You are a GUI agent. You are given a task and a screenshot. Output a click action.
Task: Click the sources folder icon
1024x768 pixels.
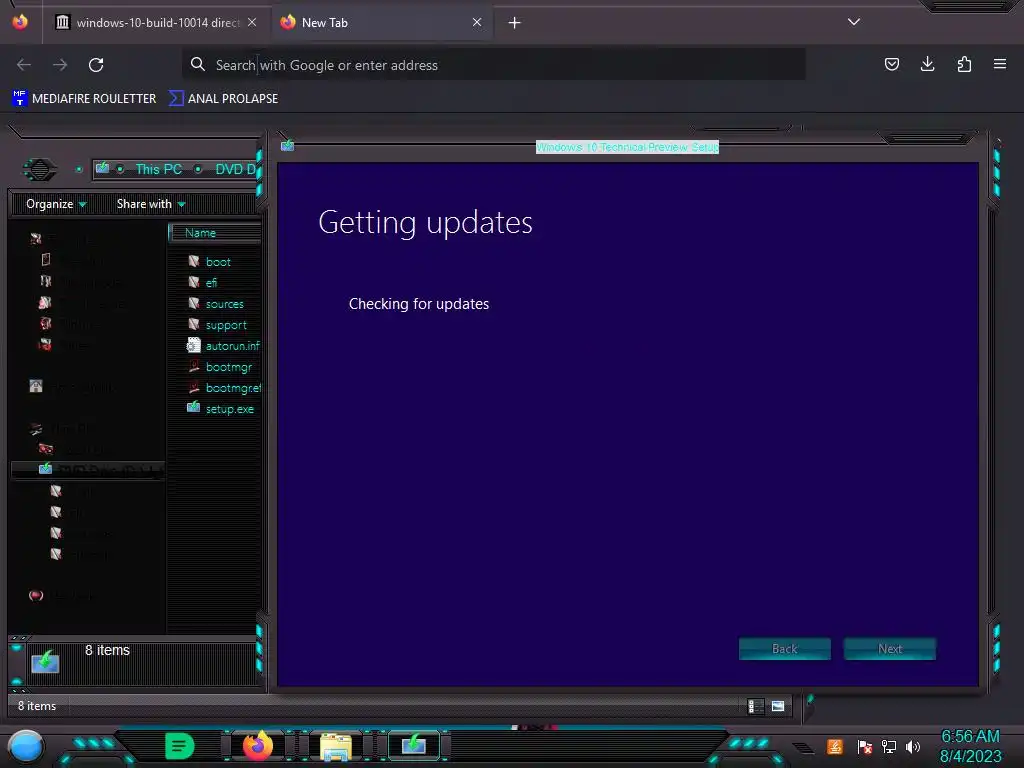[x=193, y=303]
